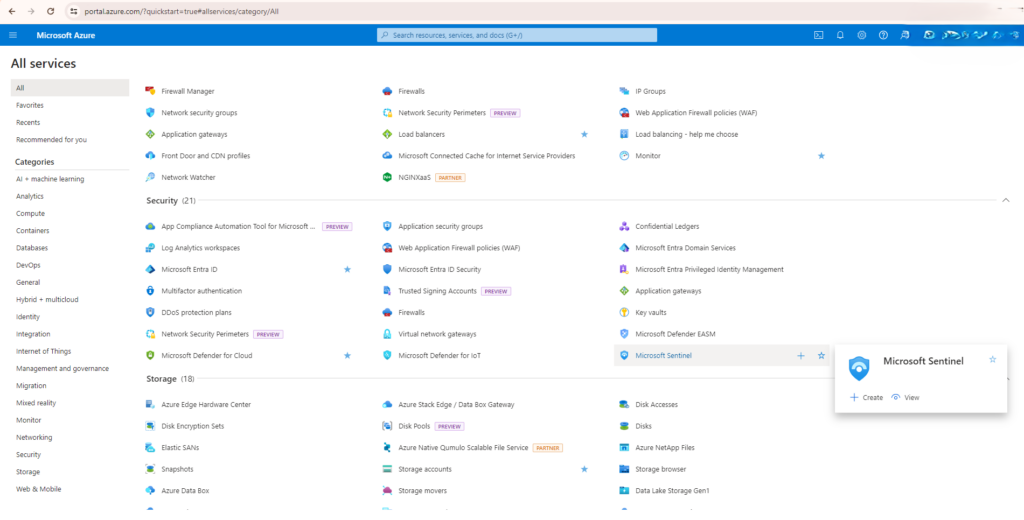1024x520 pixels.
Task: Collapse the Security section chevron
Action: point(1005,201)
